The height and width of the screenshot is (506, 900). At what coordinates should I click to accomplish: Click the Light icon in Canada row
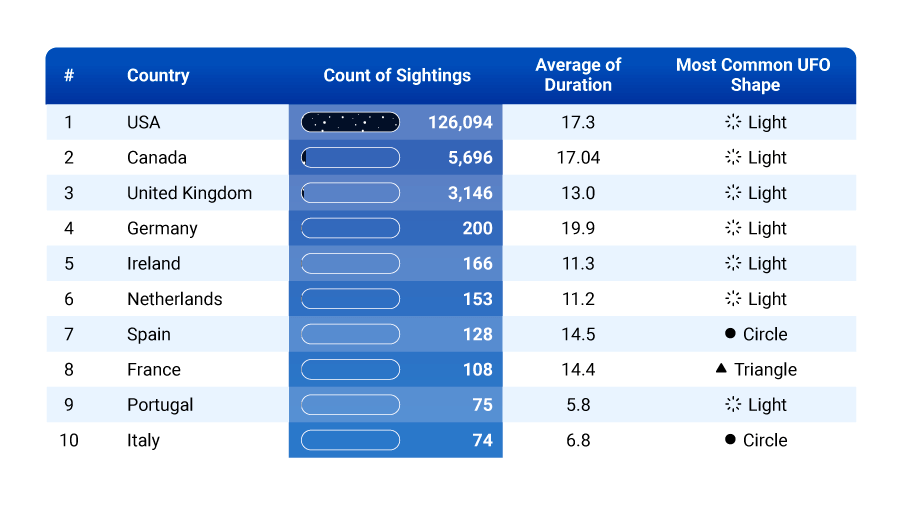click(733, 157)
